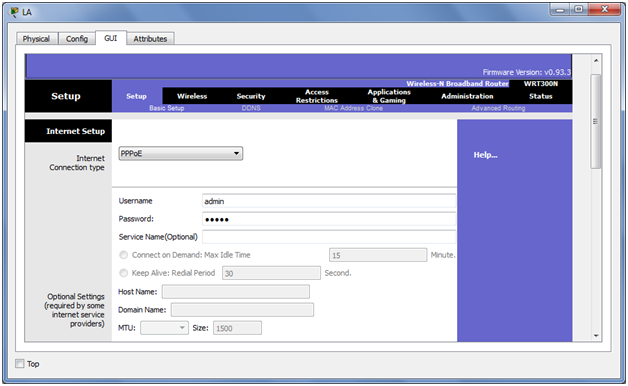The image size is (628, 386).
Task: Select the GUI tab
Action: pos(111,38)
